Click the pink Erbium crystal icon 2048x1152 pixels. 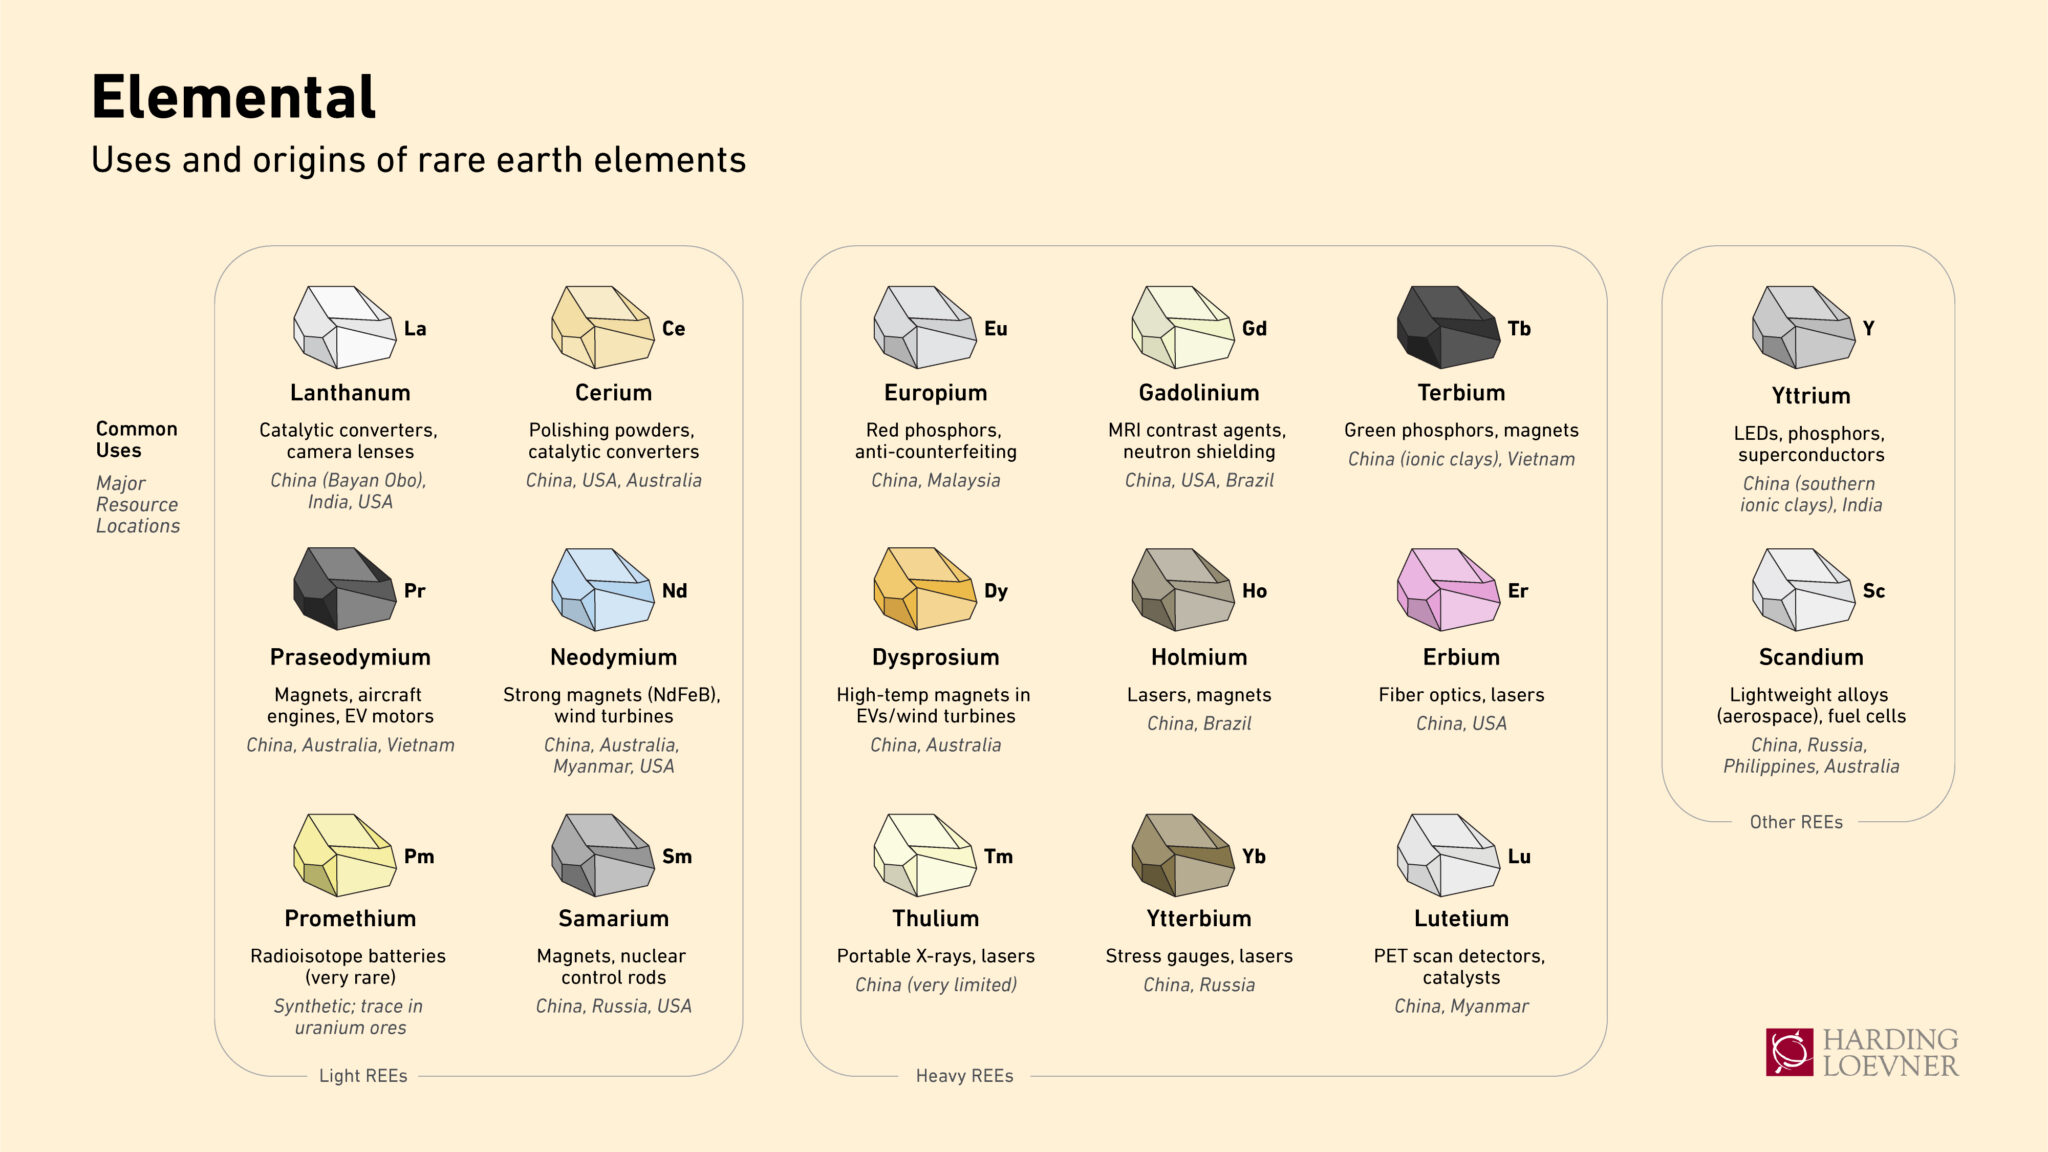(1449, 588)
